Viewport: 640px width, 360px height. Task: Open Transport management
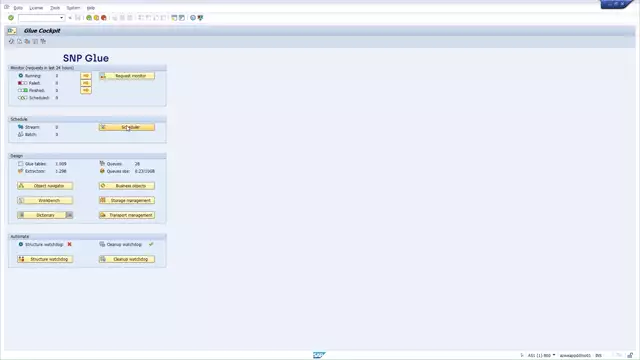click(127, 215)
